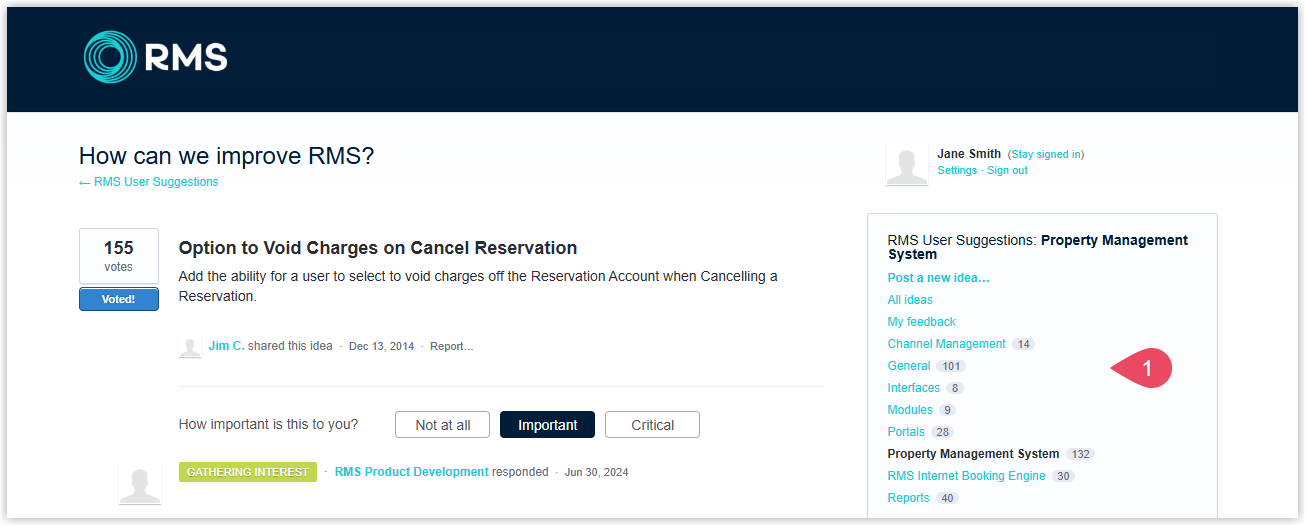This screenshot has width=1306, height=526.
Task: Click the RMS Product Development avatar
Action: tap(140, 484)
